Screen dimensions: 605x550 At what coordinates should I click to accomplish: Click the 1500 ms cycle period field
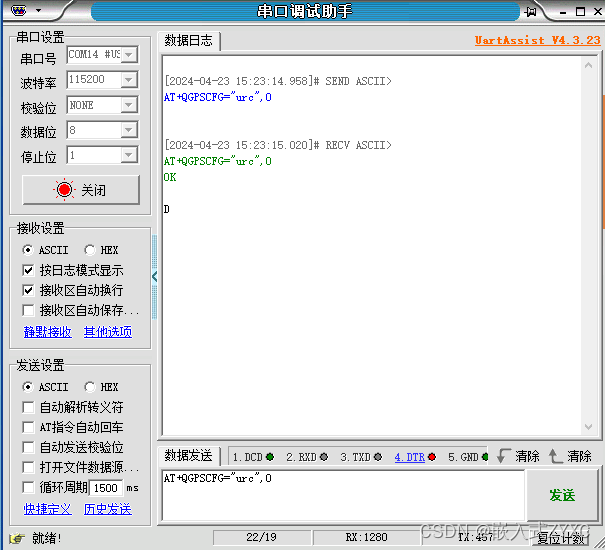tap(106, 488)
